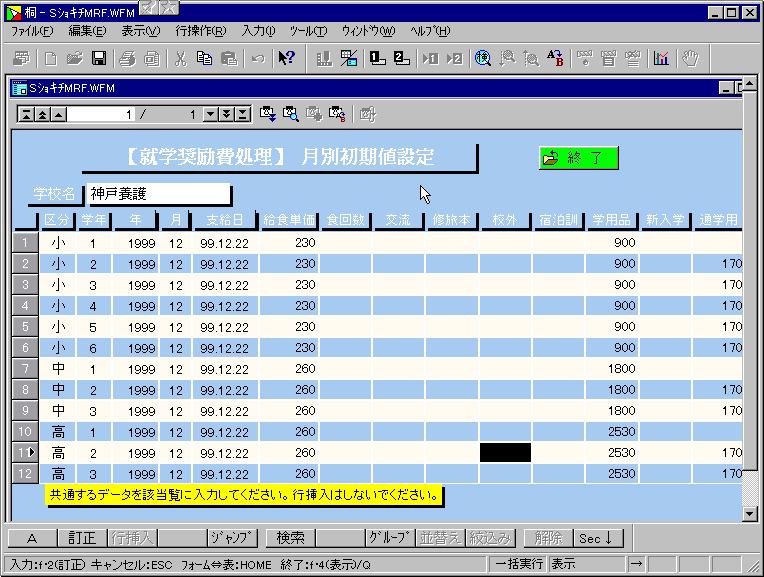The height and width of the screenshot is (577, 764).
Task: Click the Open folder toolbar icon
Action: click(75, 59)
